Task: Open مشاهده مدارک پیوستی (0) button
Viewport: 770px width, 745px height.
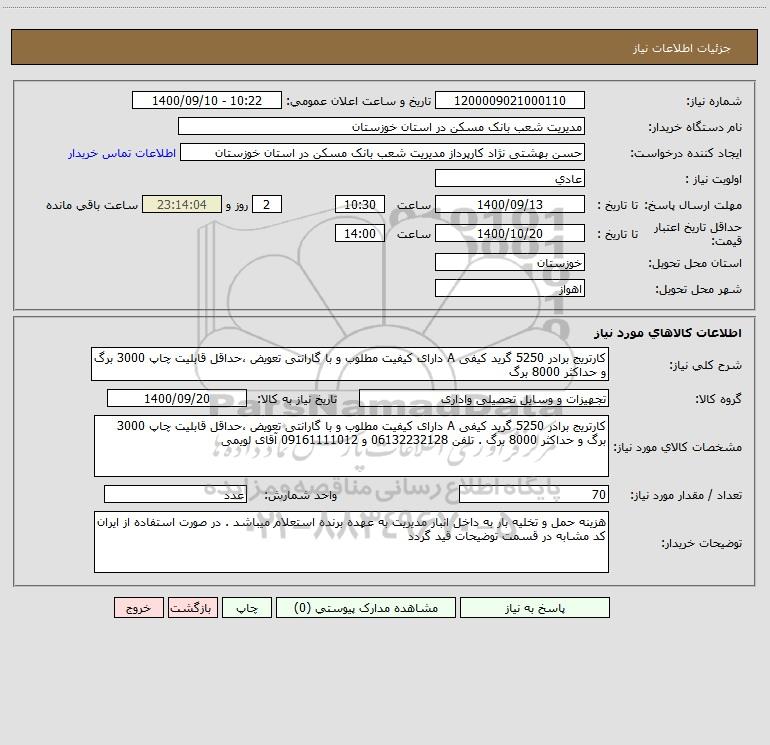Action: point(366,607)
